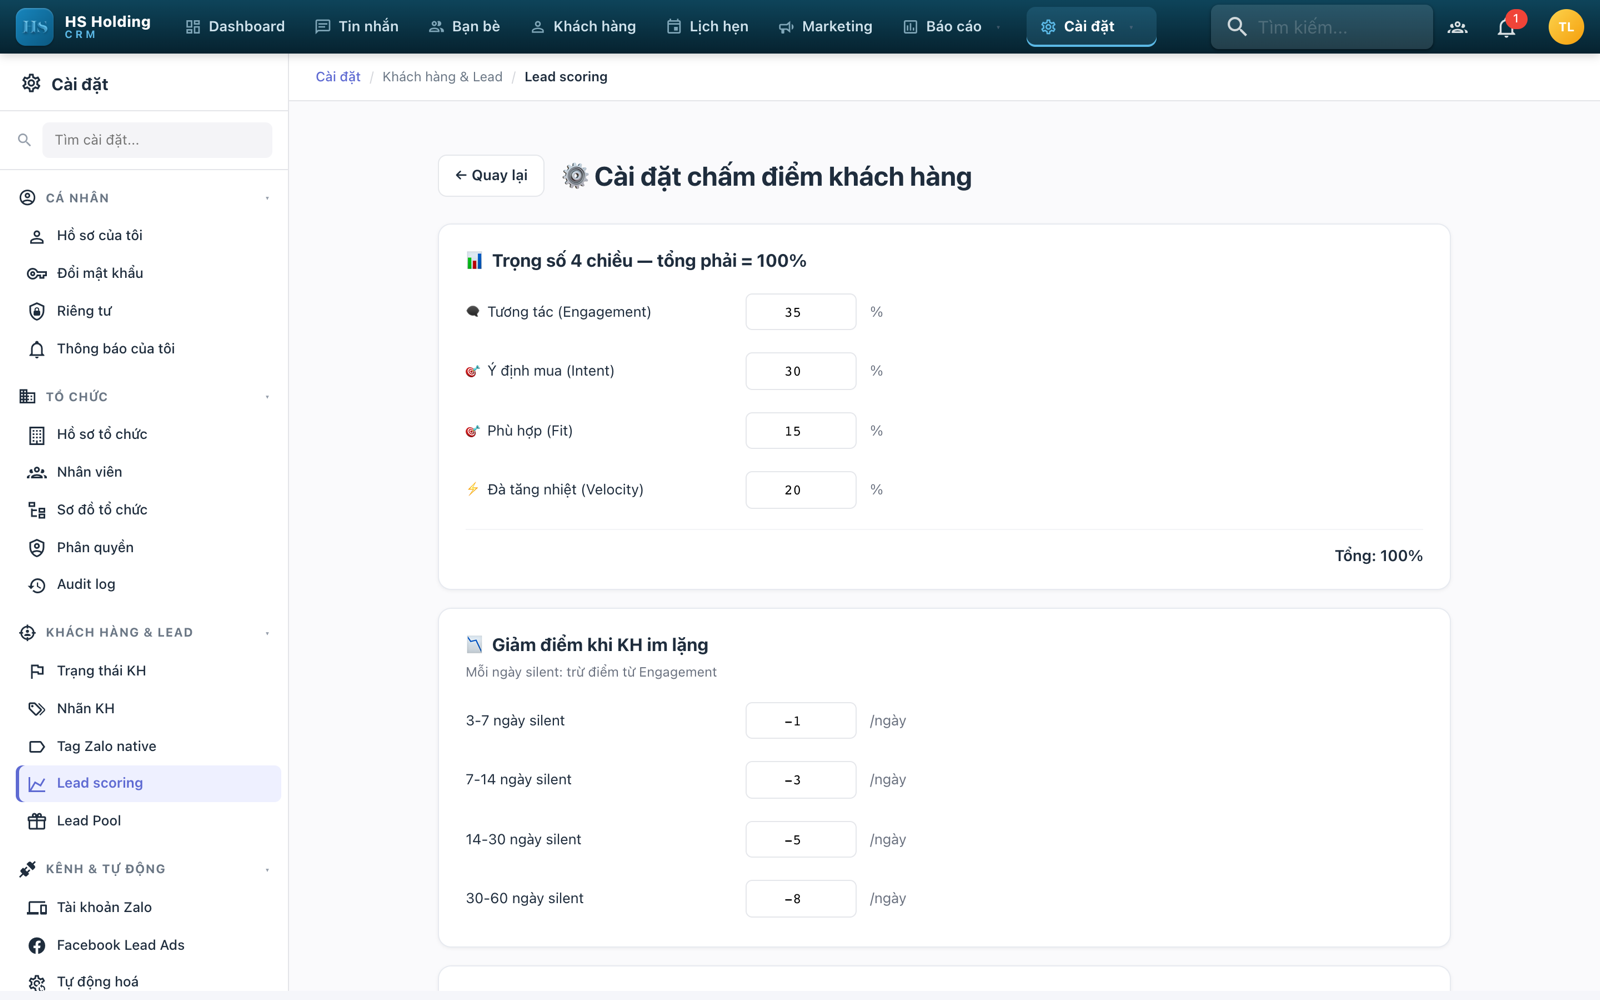Click Khách hàng & Lead breadcrumb
This screenshot has width=1600, height=1000.
point(442,77)
